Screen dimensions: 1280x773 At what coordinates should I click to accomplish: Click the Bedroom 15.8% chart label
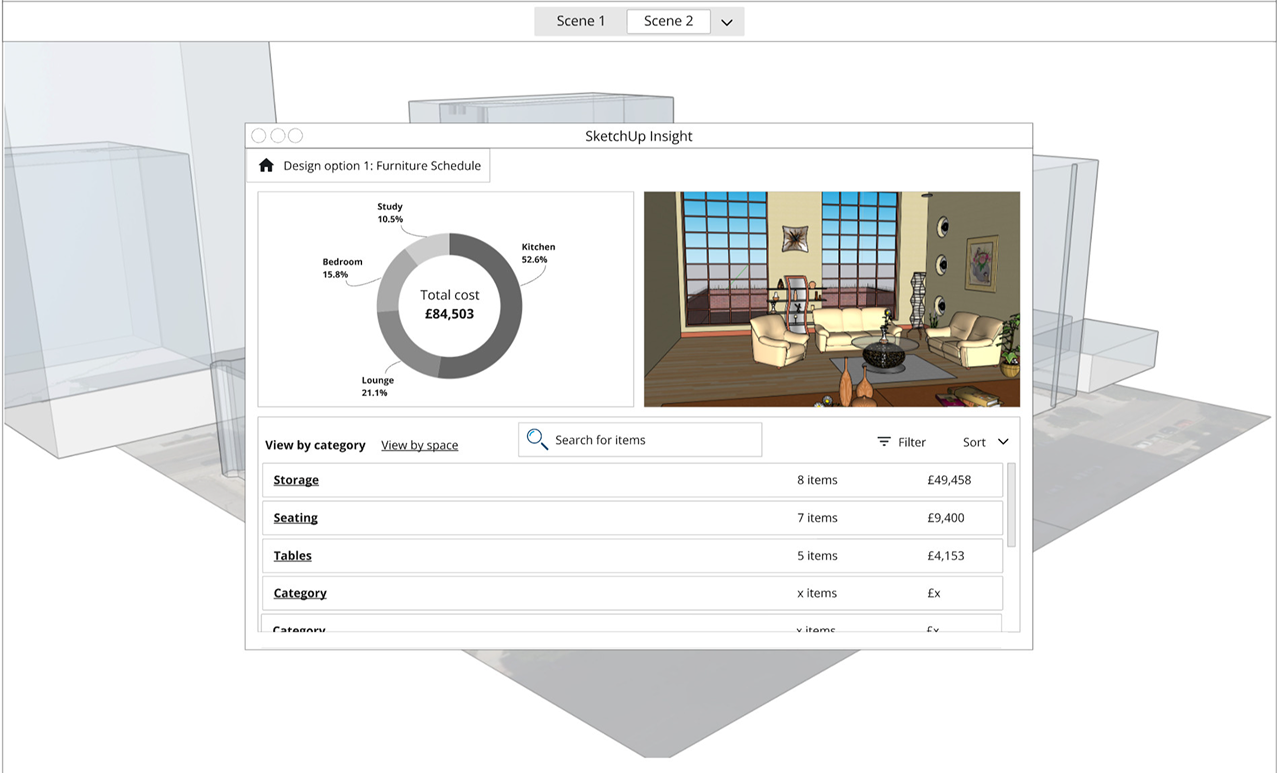click(x=342, y=268)
